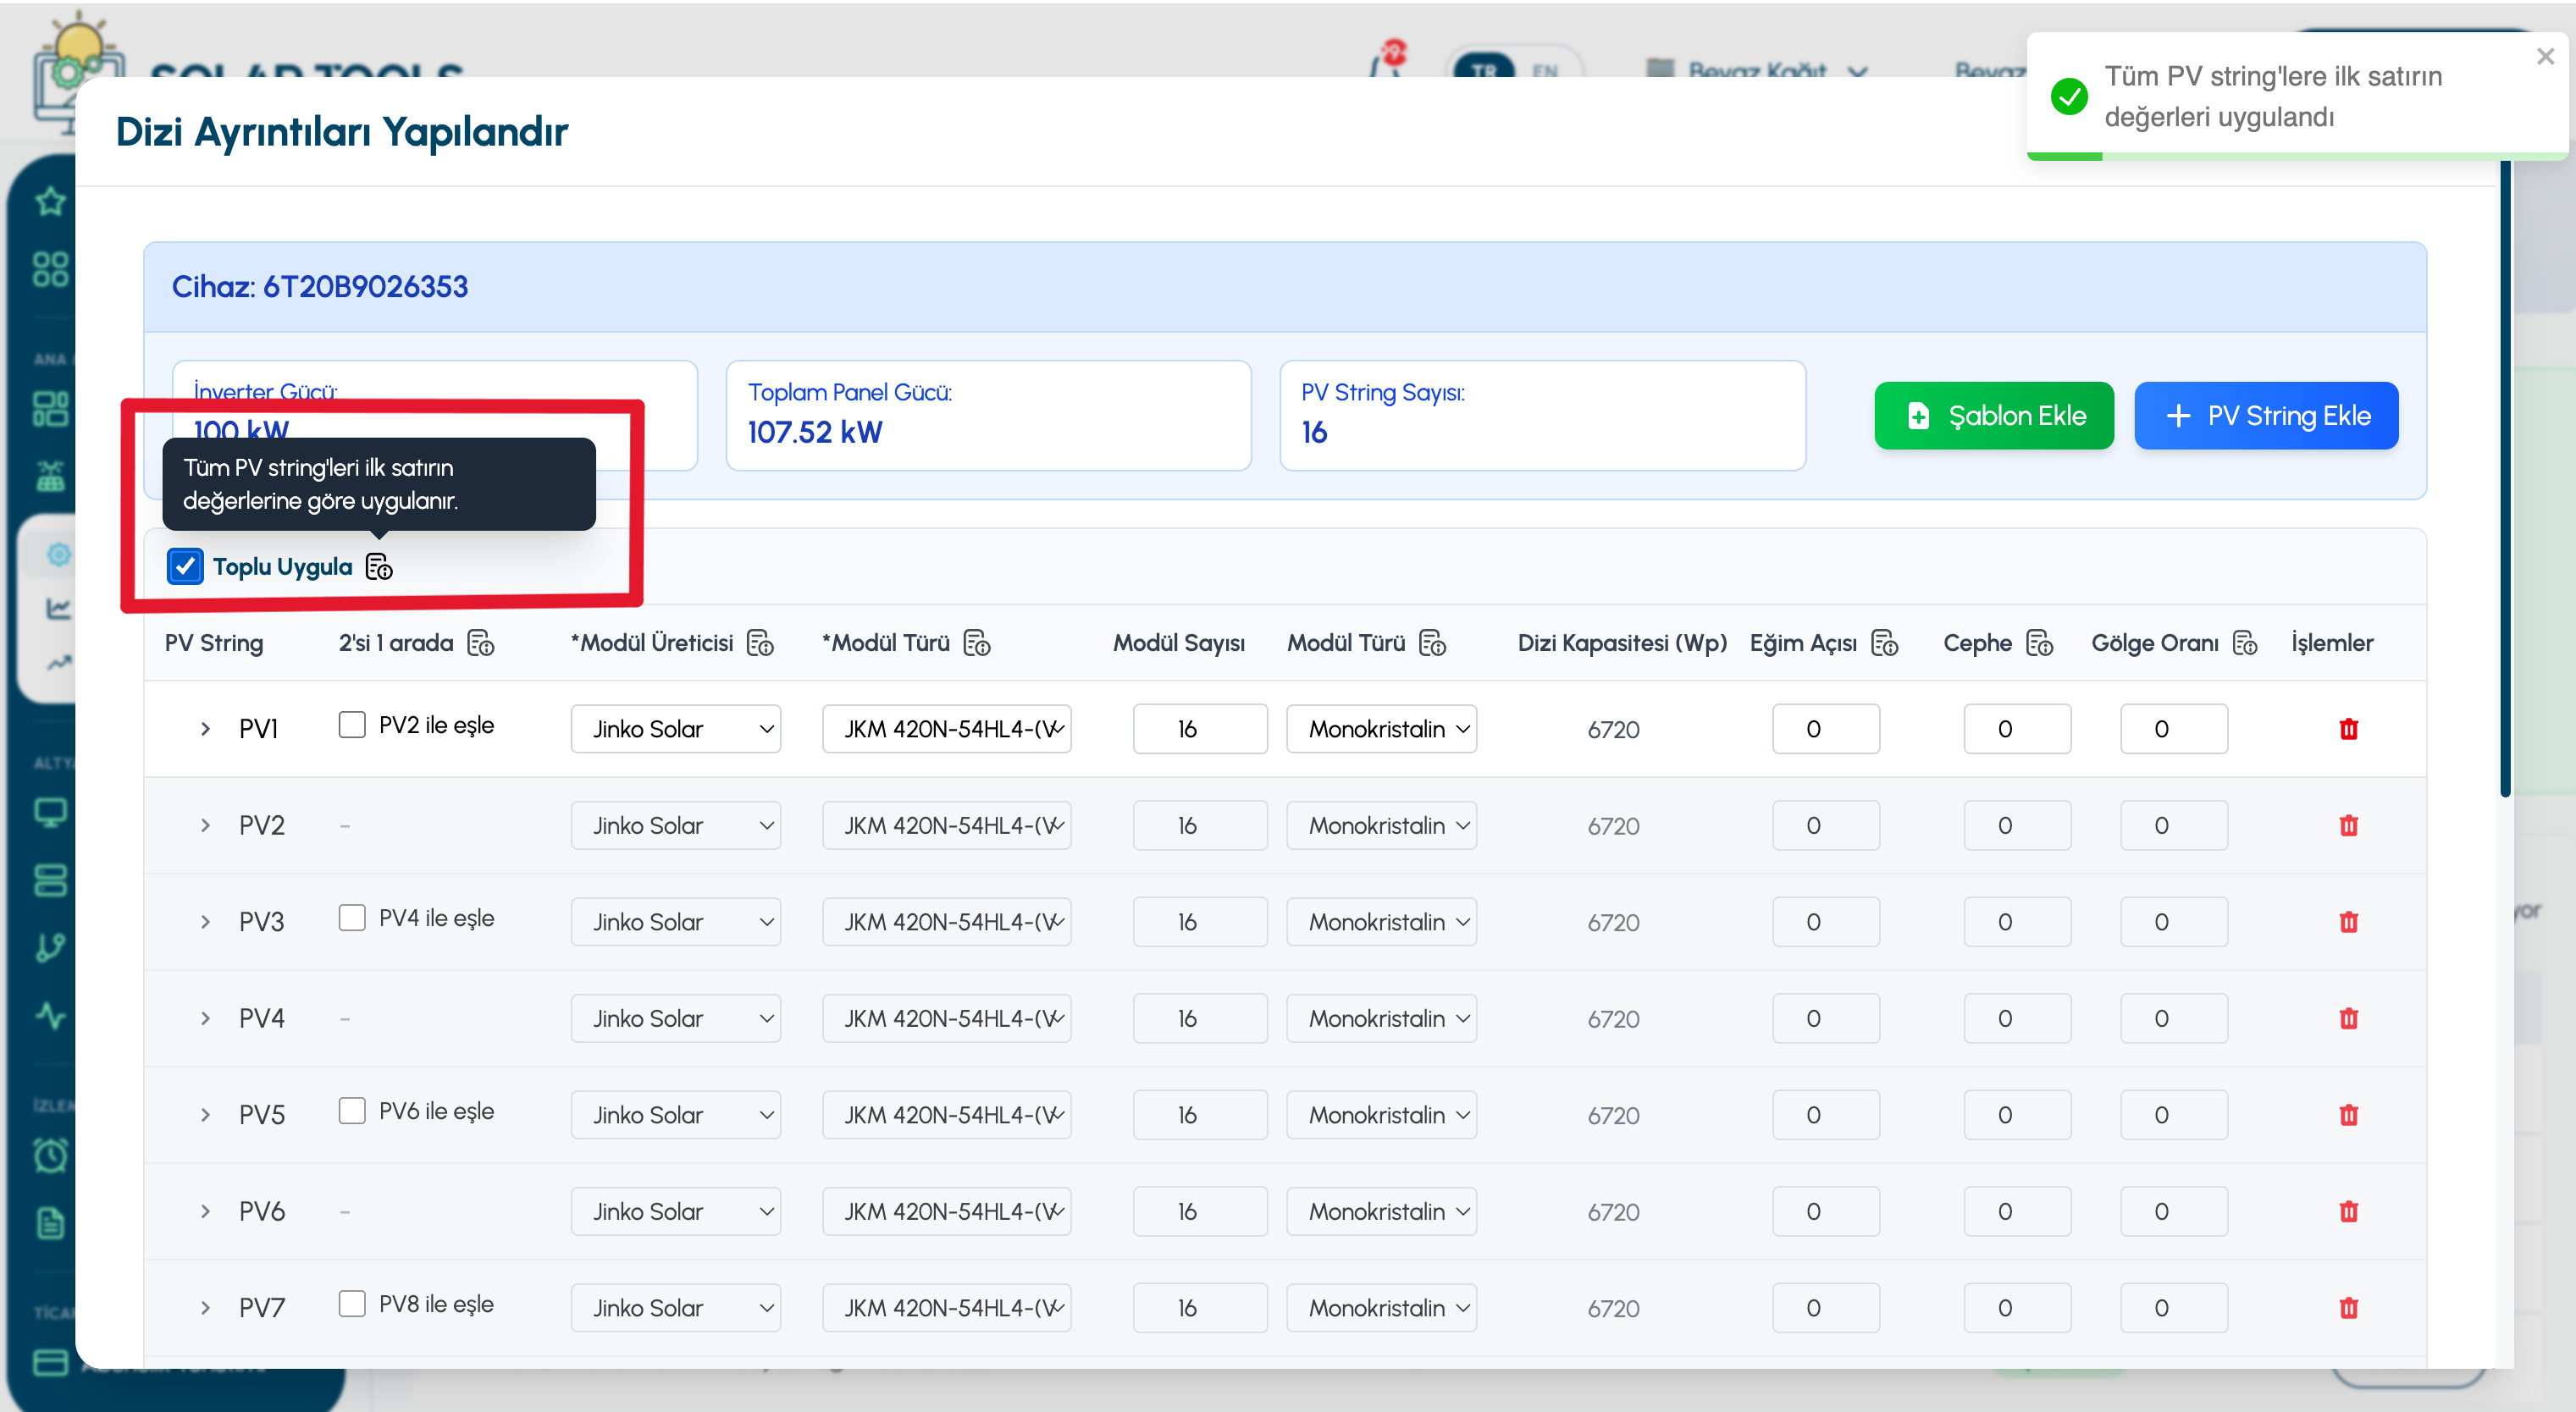Expand the PV2 row chevron
The width and height of the screenshot is (2576, 1412).
tap(205, 826)
